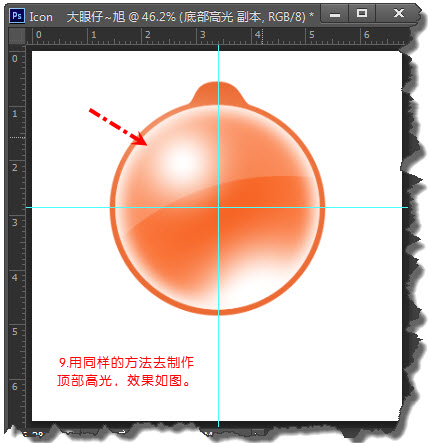The width and height of the screenshot is (428, 443).
Task: Click mark 3 on the horizontal ruler
Action: 202,35
